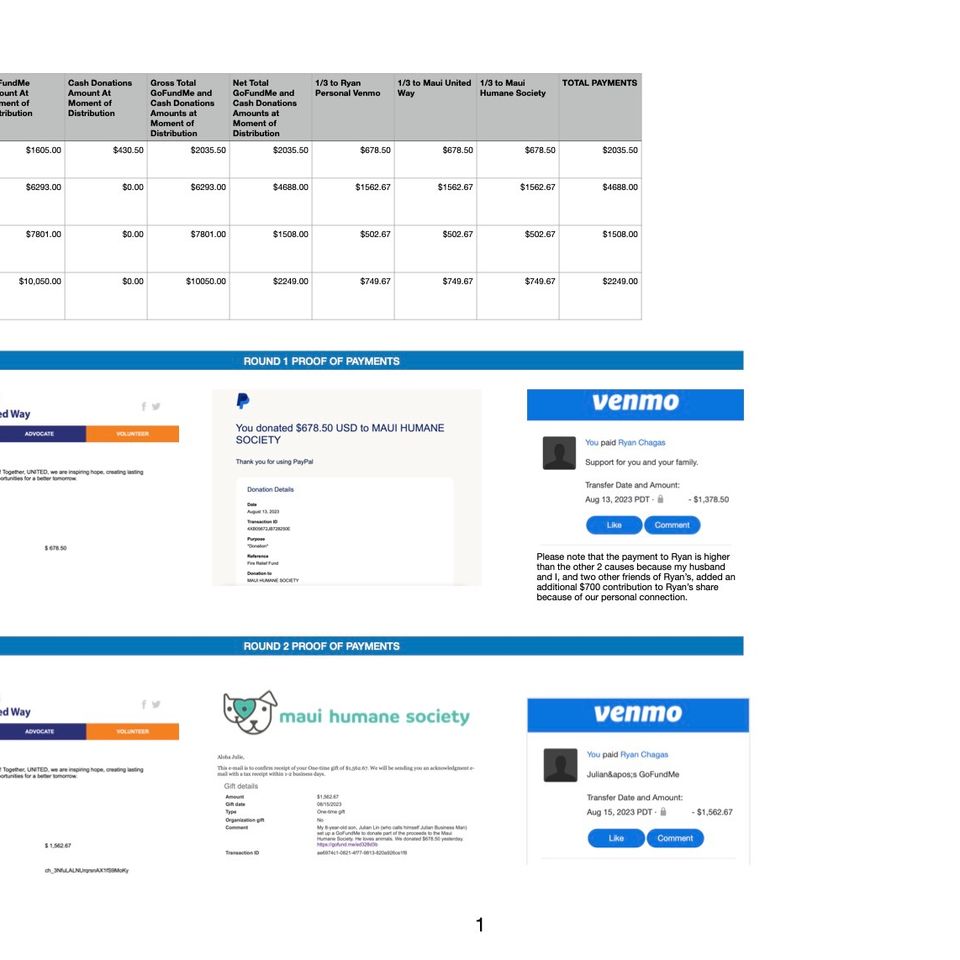Viewport: 960px width, 960px height.
Task: Open the VOLUNTEER tab in the Round 1 United Way page
Action: click(132, 433)
